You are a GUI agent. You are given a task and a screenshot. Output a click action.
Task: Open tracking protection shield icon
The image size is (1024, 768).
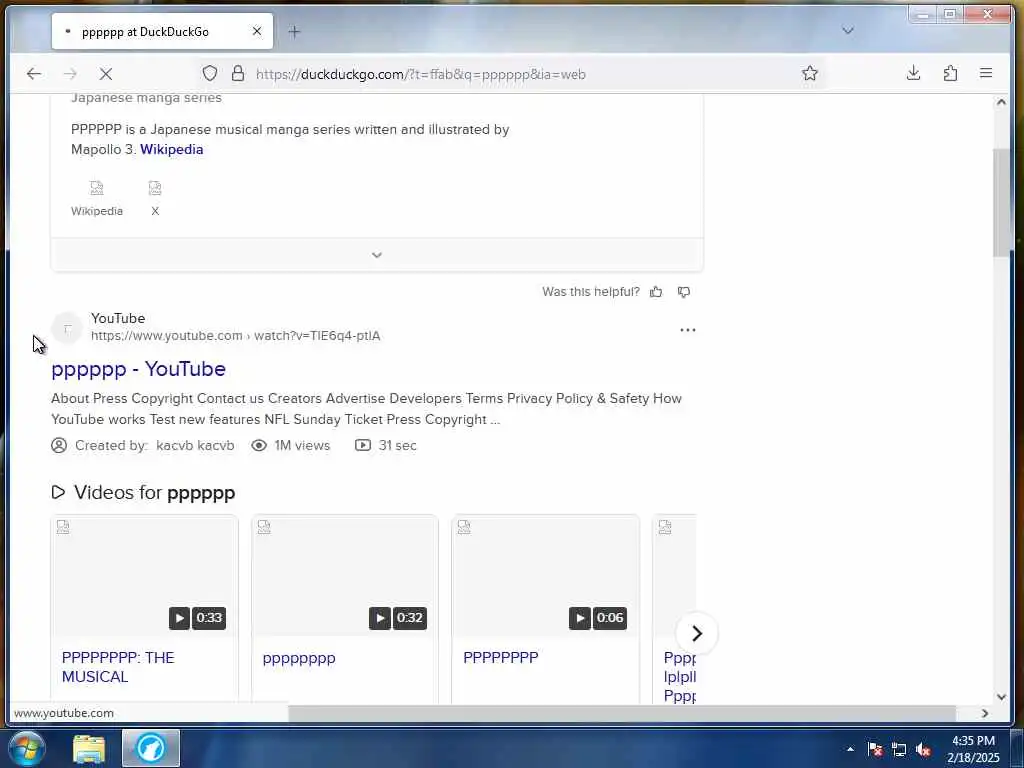click(x=210, y=74)
